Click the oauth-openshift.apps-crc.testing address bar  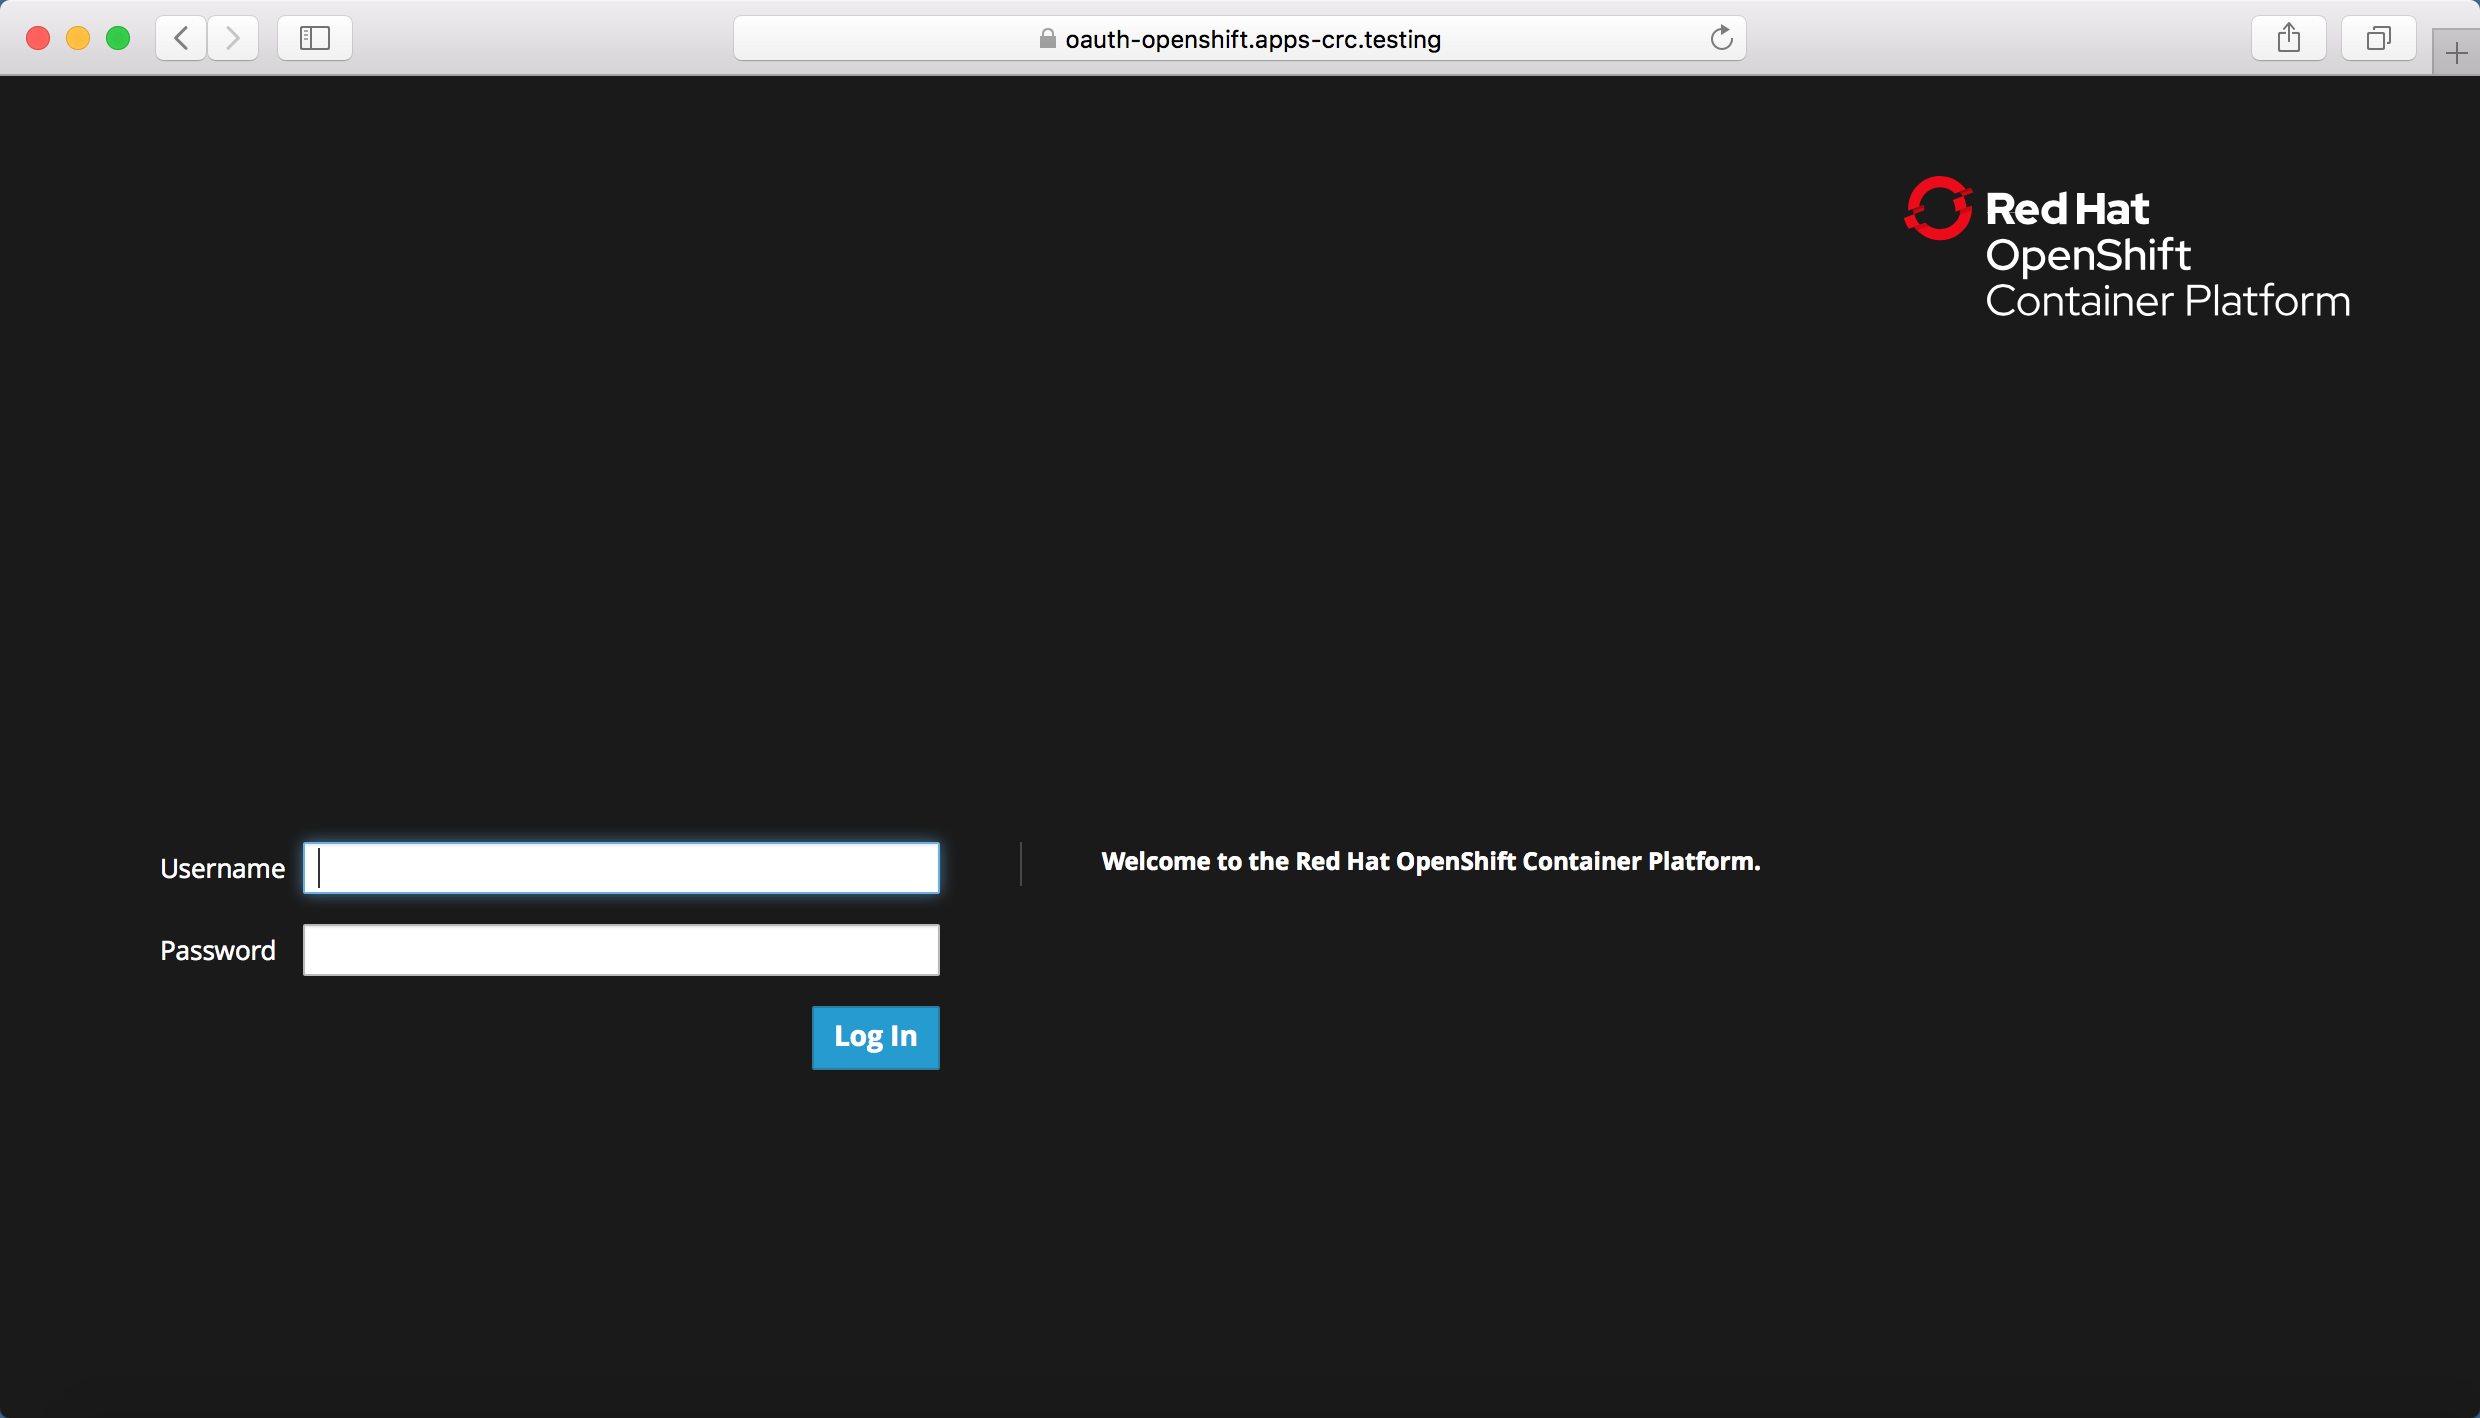click(x=1240, y=38)
